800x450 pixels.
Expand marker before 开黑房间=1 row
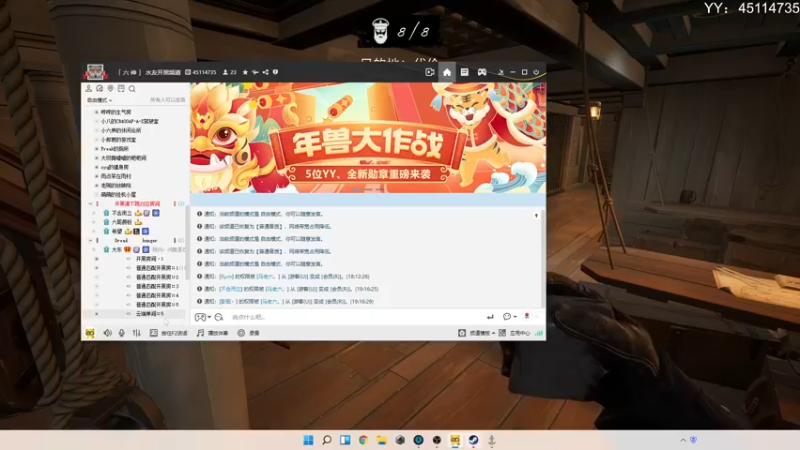point(96,259)
